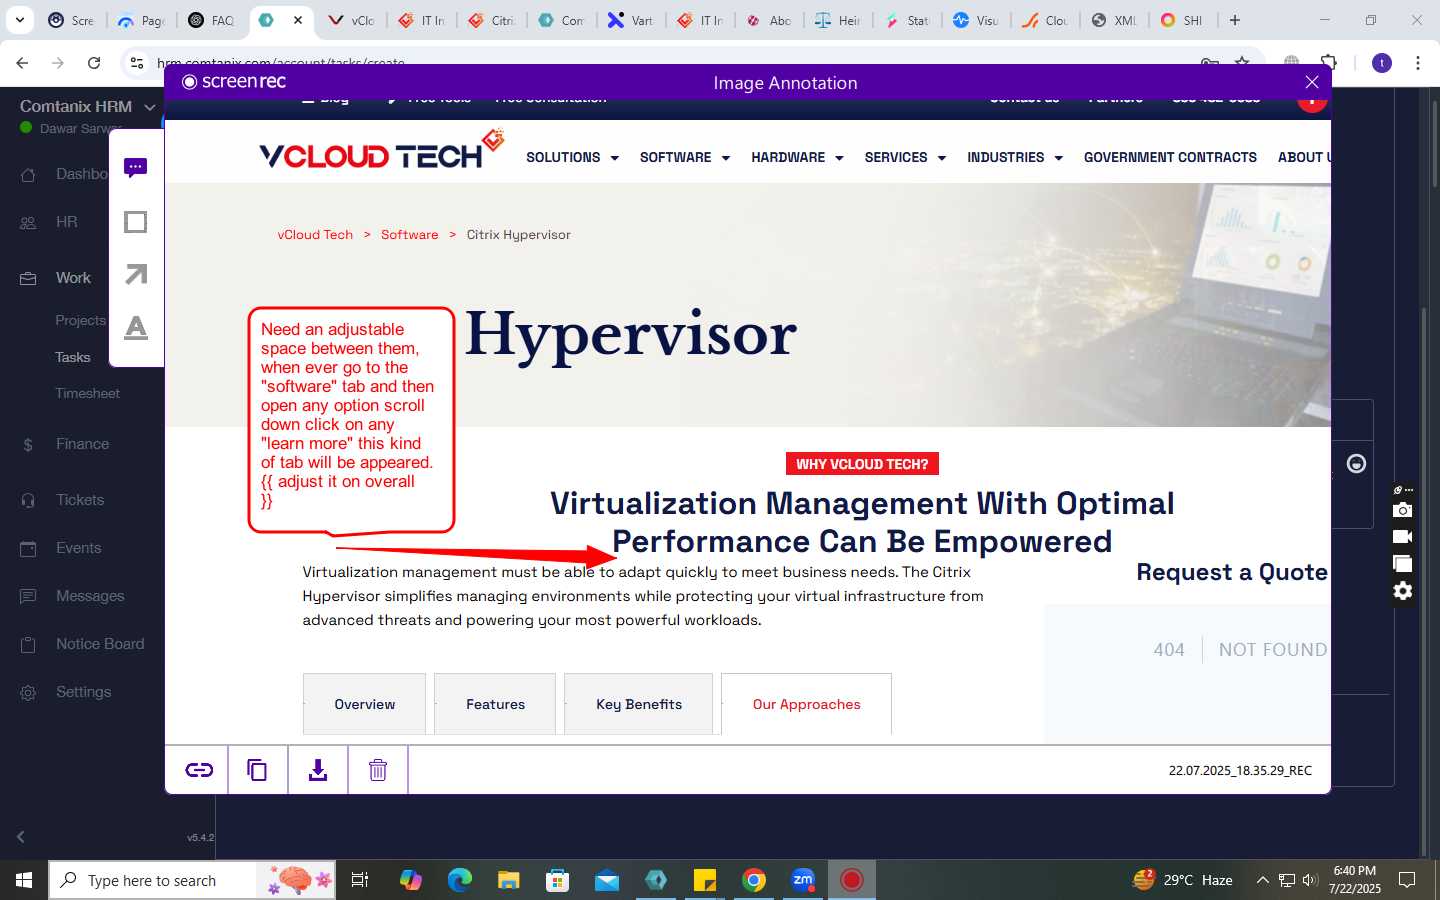The width and height of the screenshot is (1440, 900).
Task: Open Zoom from taskbar
Action: pyautogui.click(x=803, y=880)
